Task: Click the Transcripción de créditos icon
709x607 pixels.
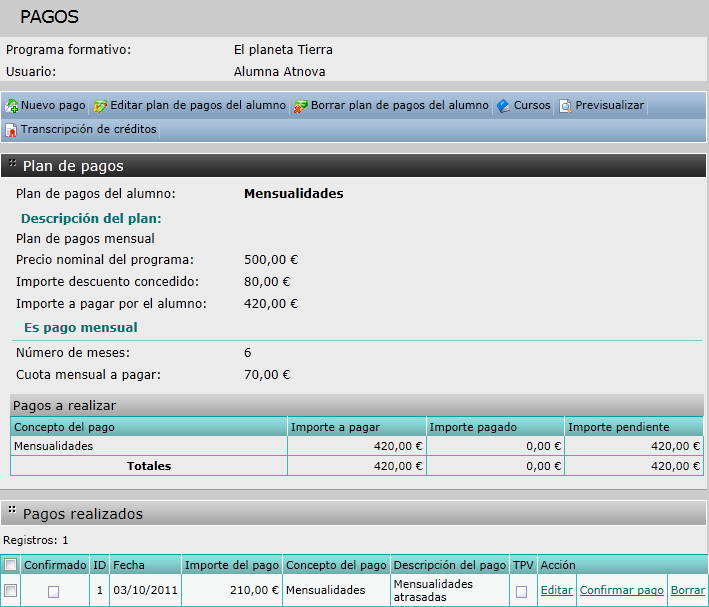Action: [11, 130]
